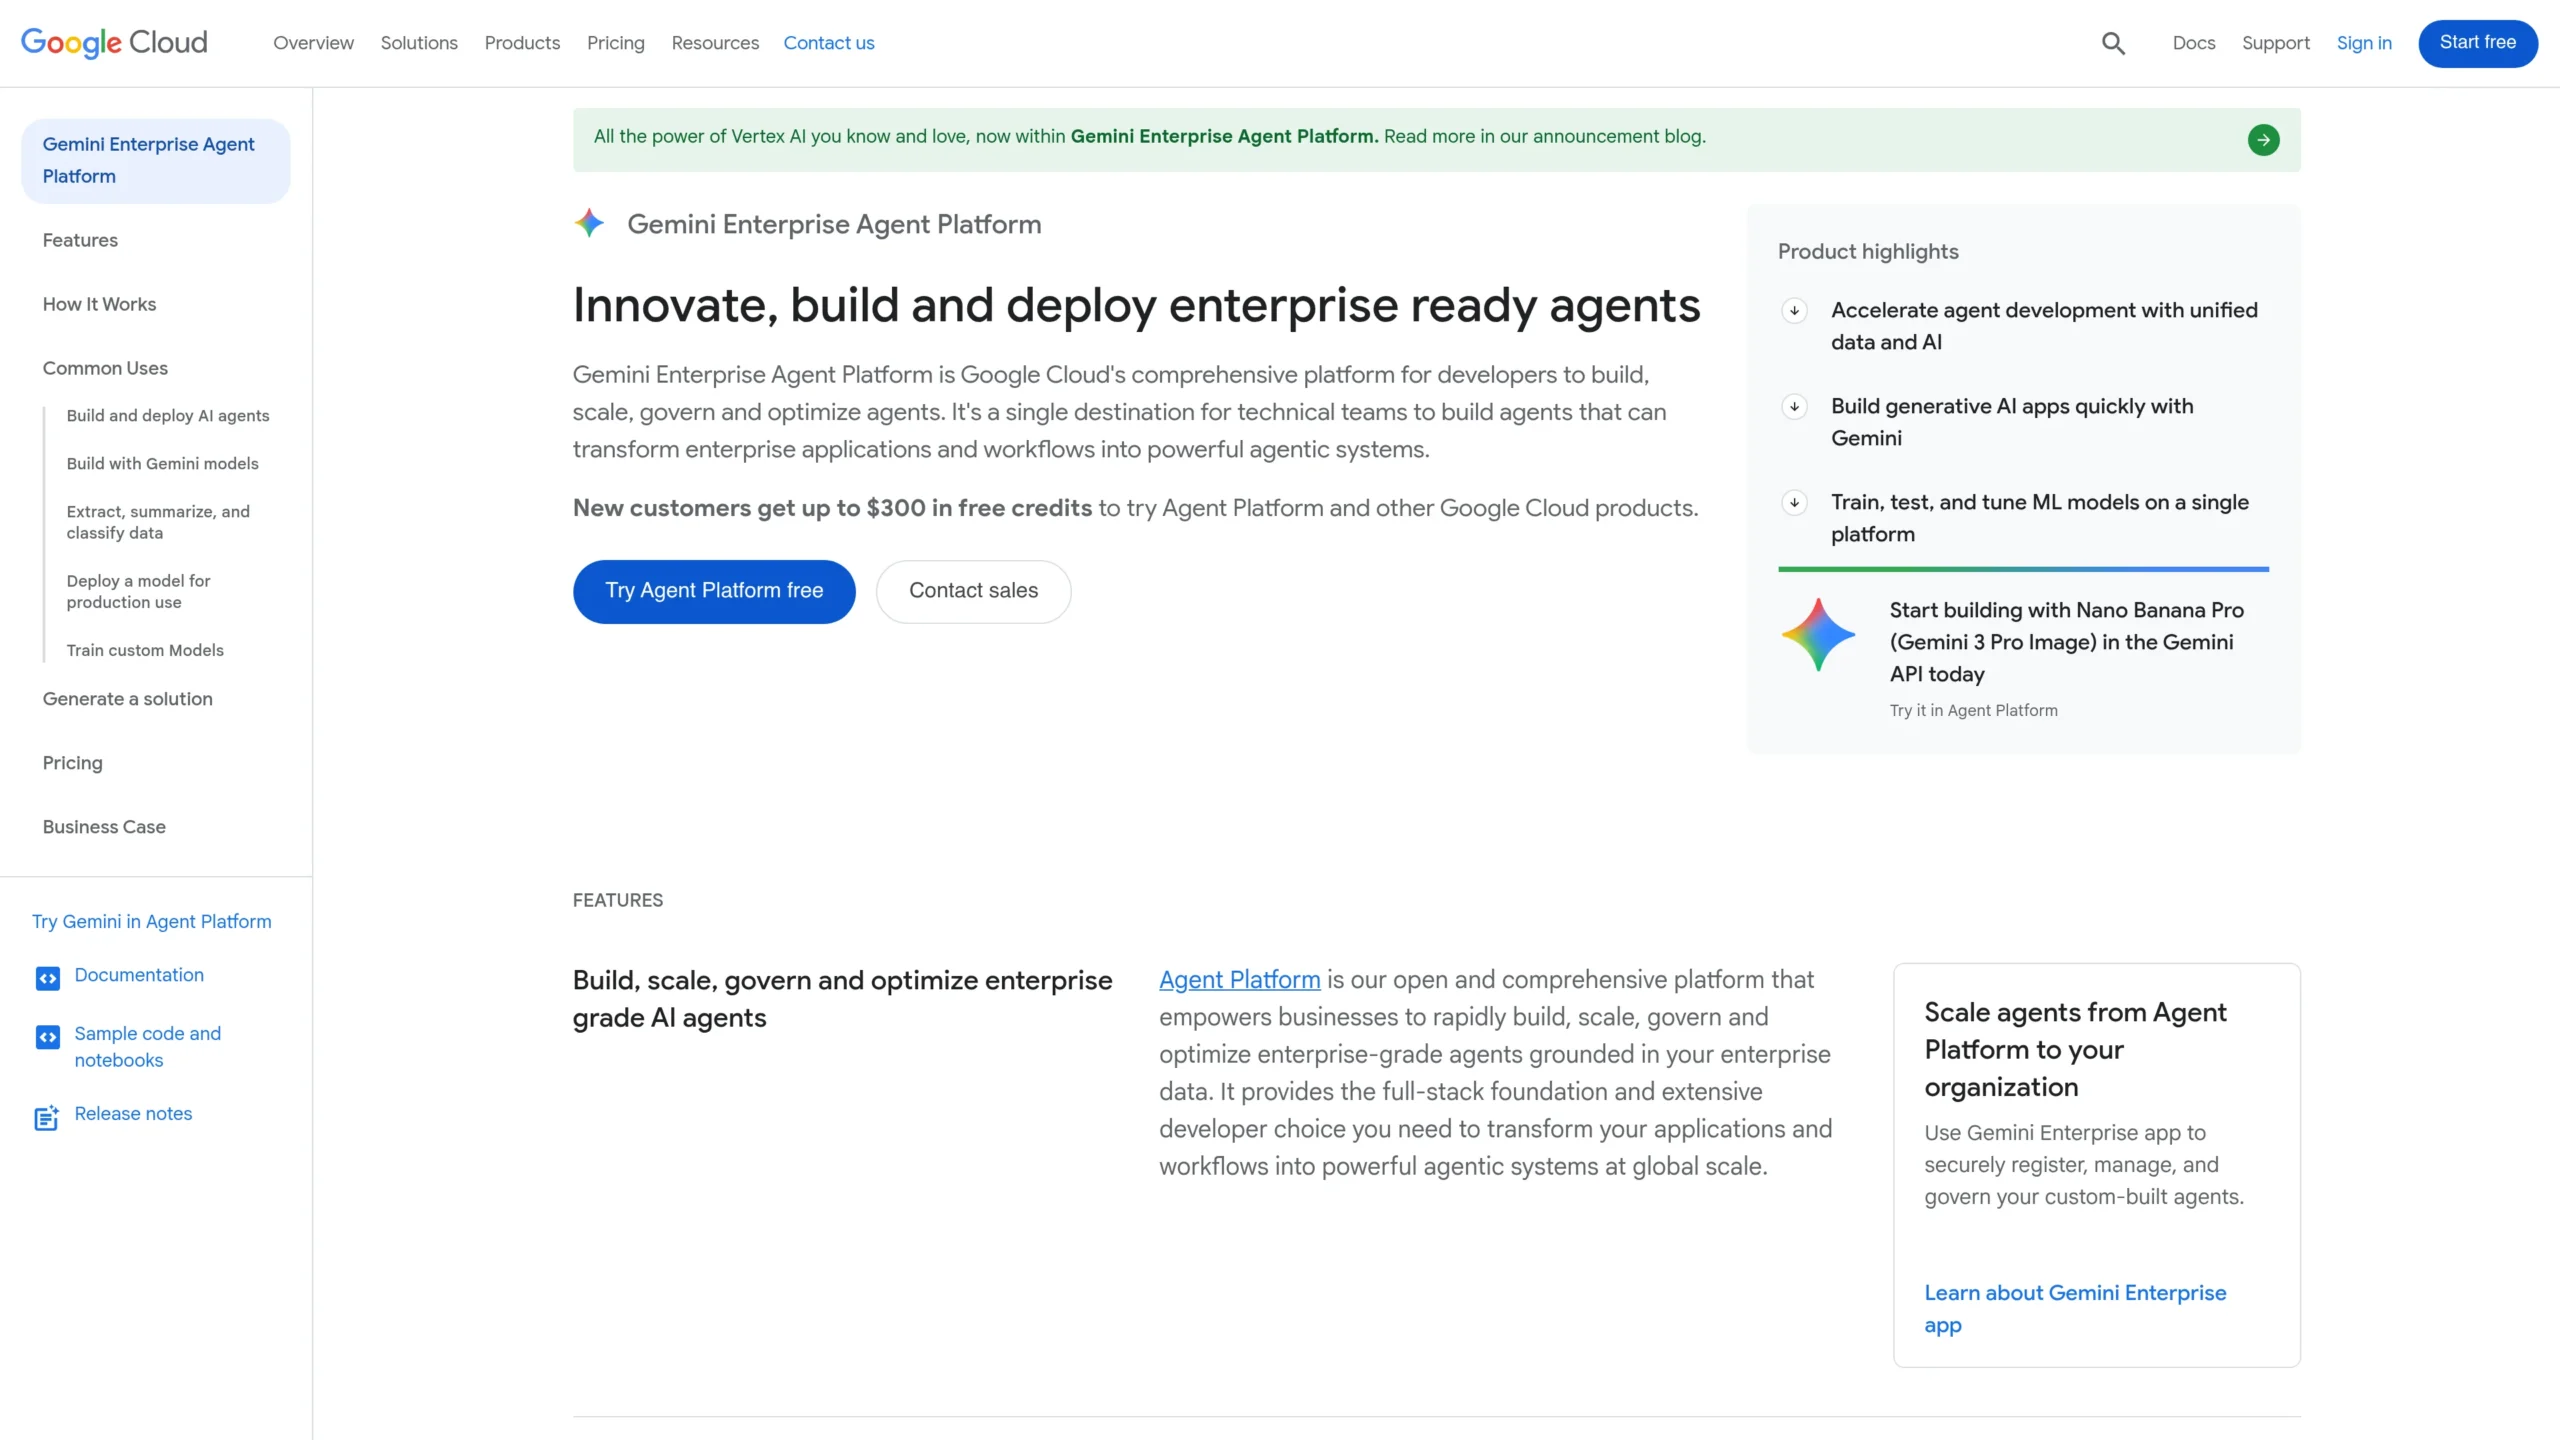Open the Solutions menu

[419, 43]
